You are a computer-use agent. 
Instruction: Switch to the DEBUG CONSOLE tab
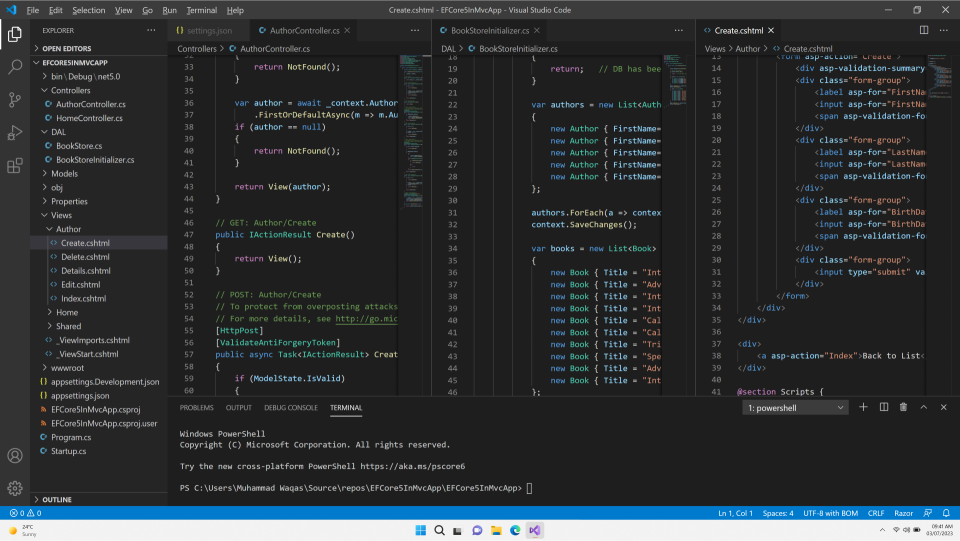tap(290, 408)
